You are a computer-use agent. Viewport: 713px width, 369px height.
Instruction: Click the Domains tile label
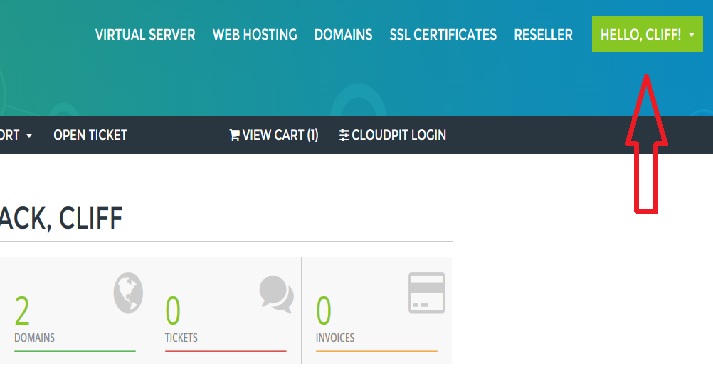coord(35,338)
